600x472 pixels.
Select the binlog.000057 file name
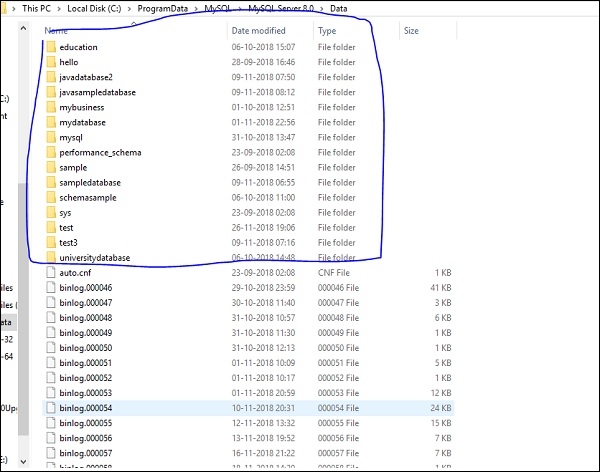coord(86,453)
